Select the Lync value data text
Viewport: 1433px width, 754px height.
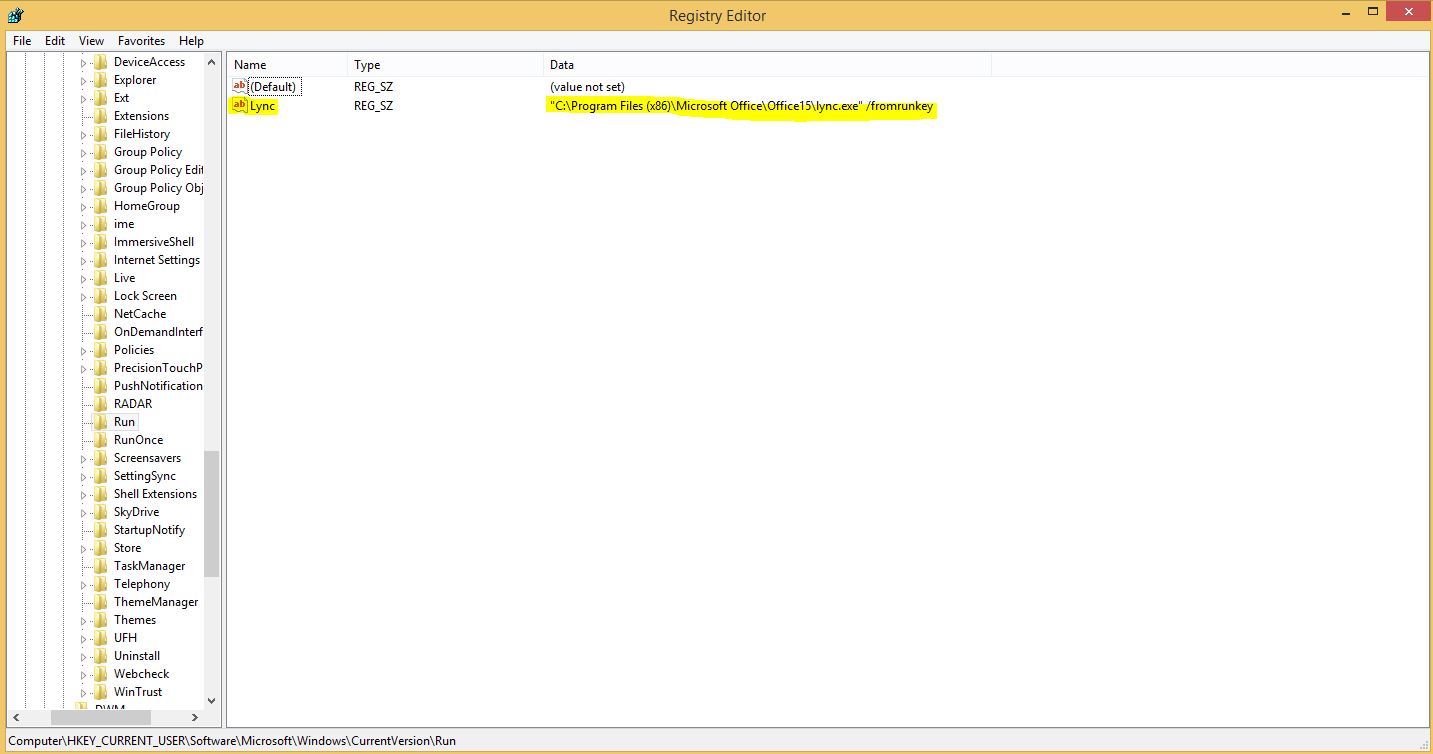pos(741,106)
